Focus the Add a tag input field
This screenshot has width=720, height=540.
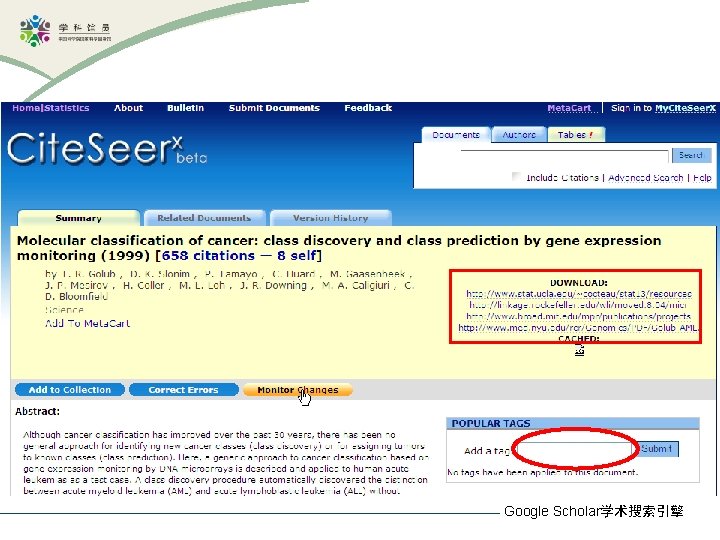[x=574, y=449]
